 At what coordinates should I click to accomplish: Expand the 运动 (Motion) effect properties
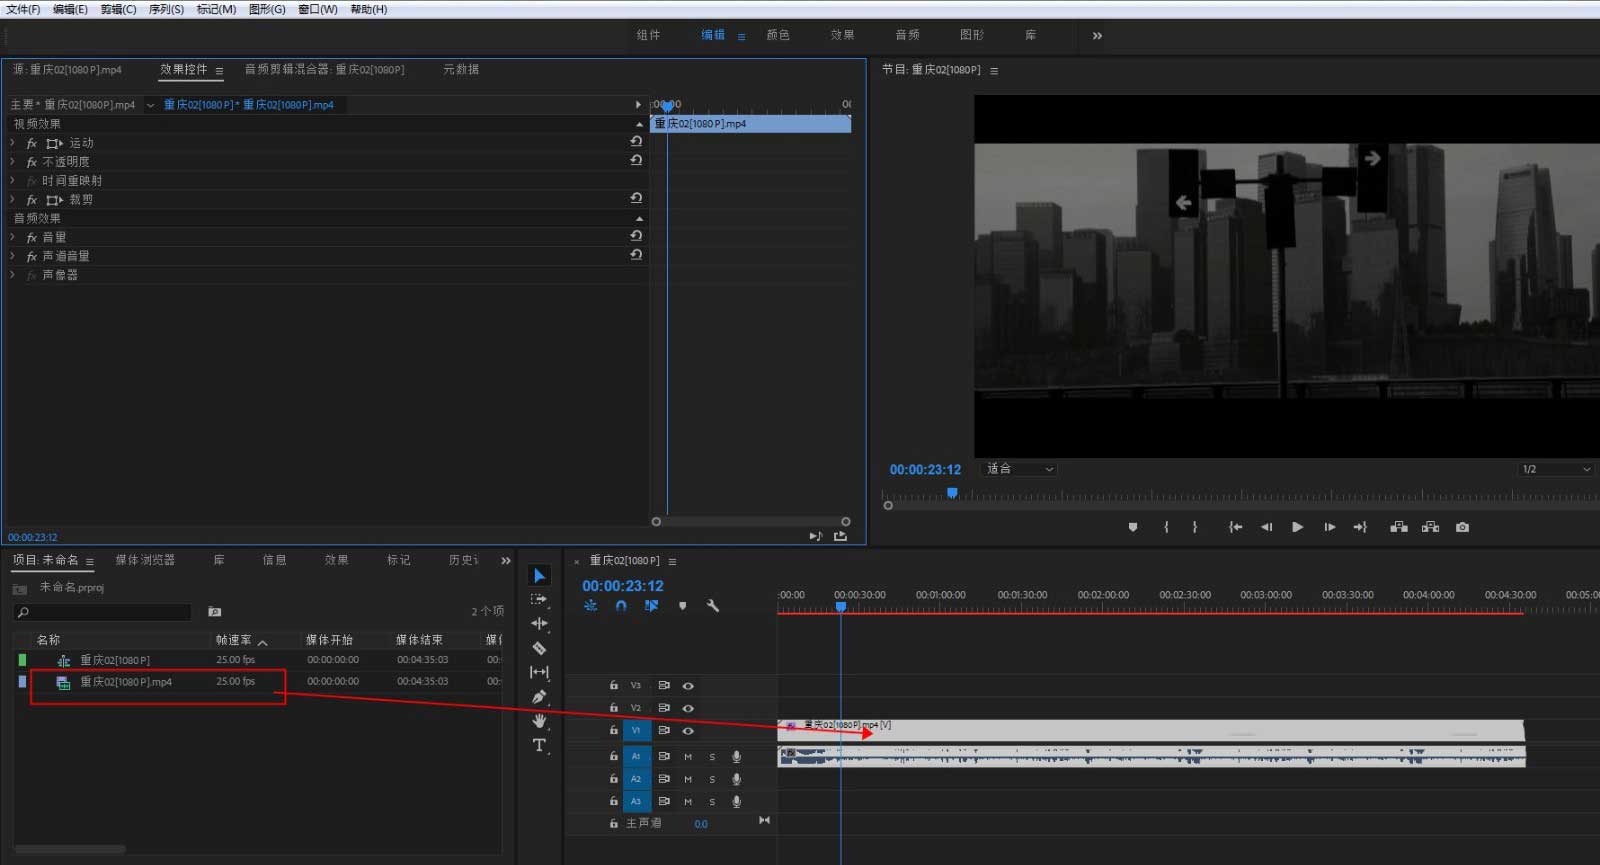pyautogui.click(x=12, y=143)
